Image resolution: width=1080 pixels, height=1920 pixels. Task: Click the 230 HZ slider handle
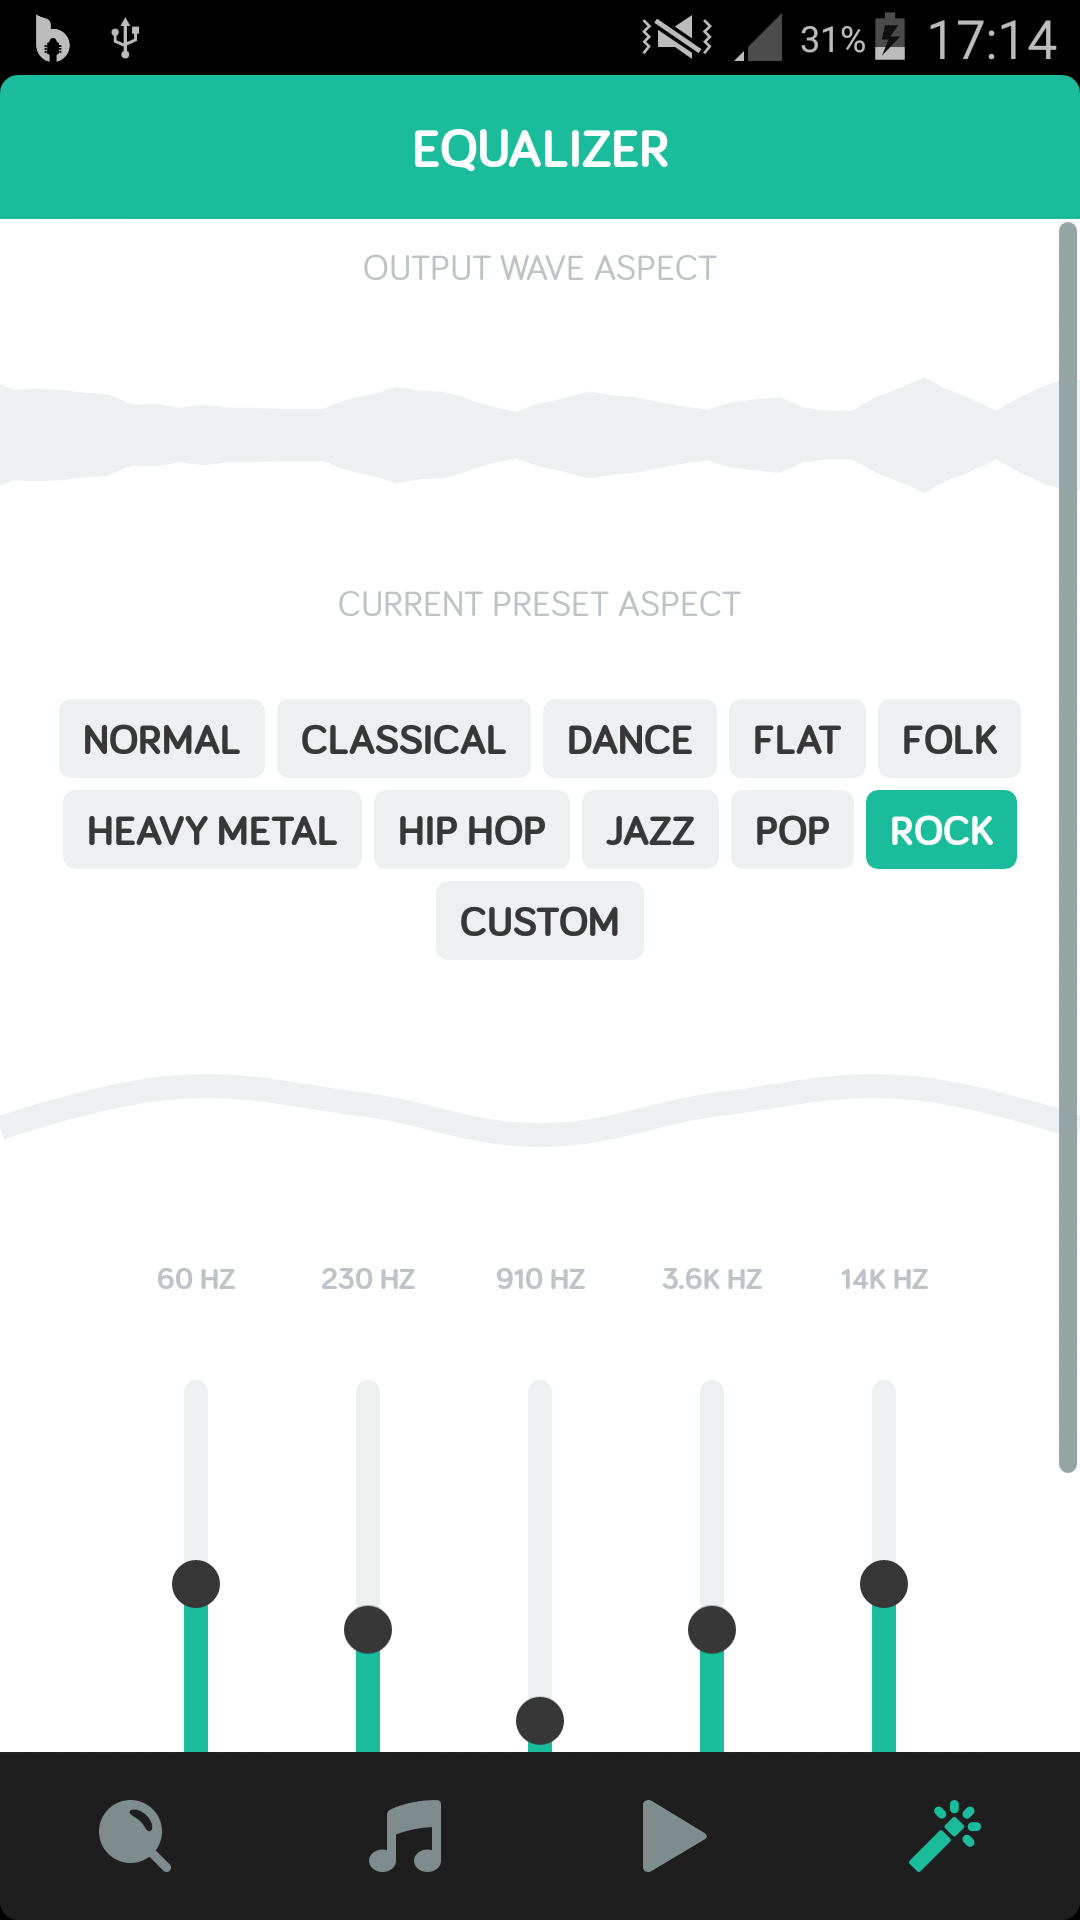point(368,1630)
